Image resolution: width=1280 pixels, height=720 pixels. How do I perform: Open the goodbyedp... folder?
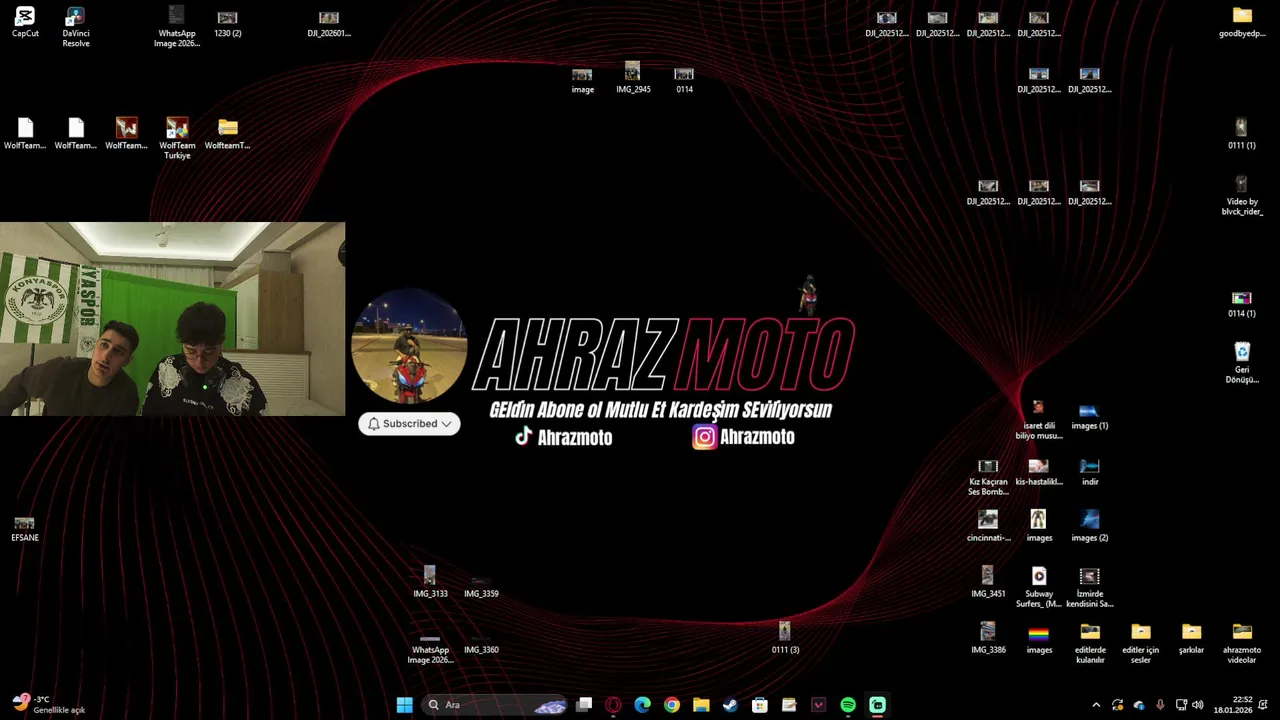1242,22
